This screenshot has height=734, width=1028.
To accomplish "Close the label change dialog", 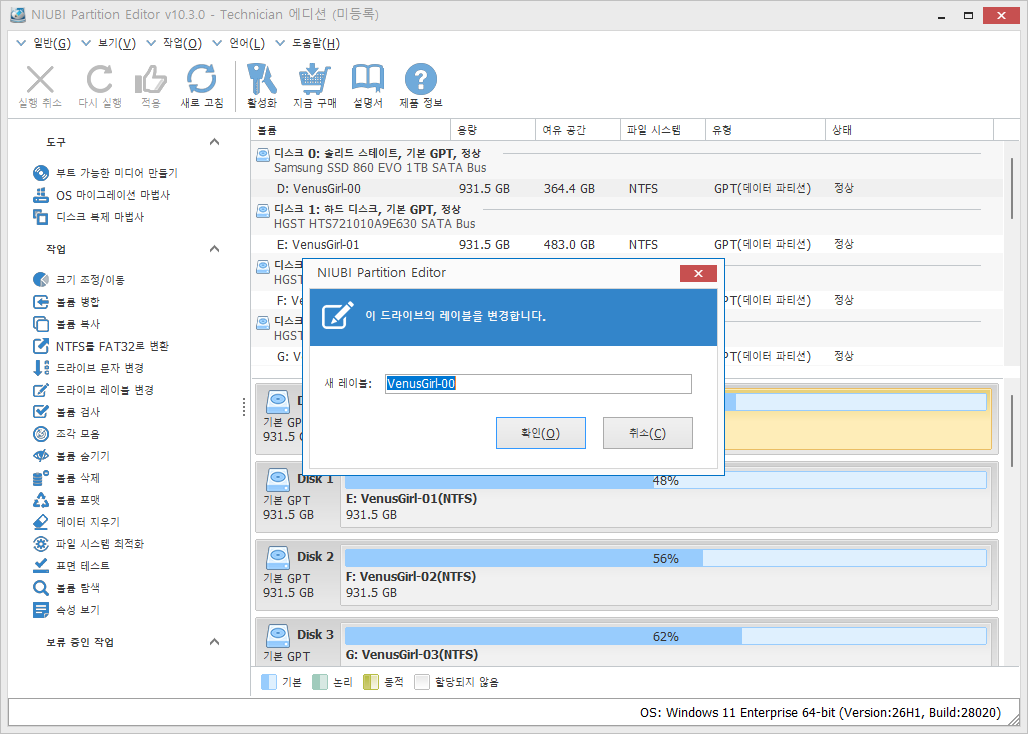I will point(698,273).
